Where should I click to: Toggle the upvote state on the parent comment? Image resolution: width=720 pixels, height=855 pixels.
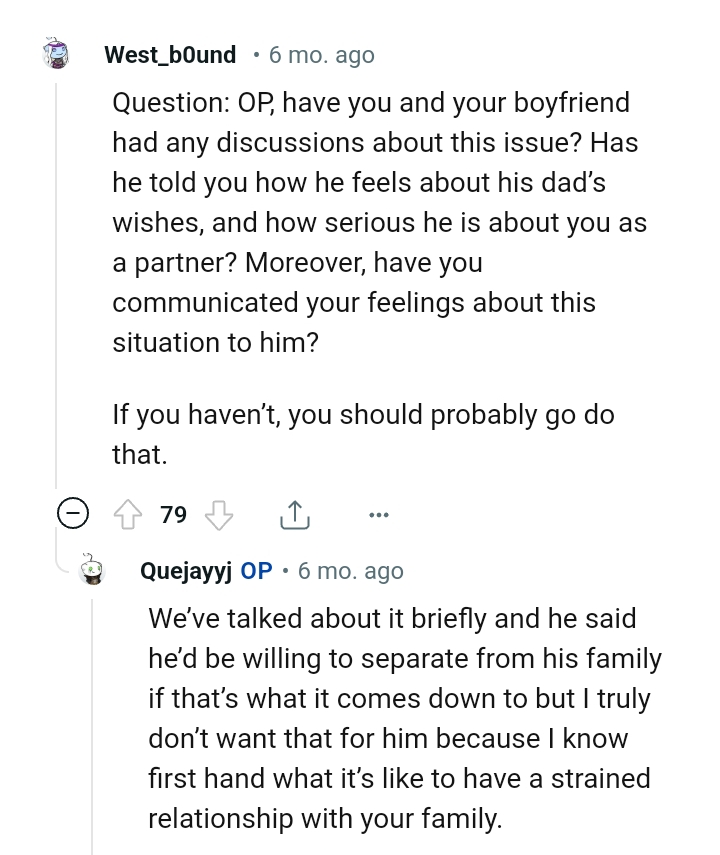(126, 514)
